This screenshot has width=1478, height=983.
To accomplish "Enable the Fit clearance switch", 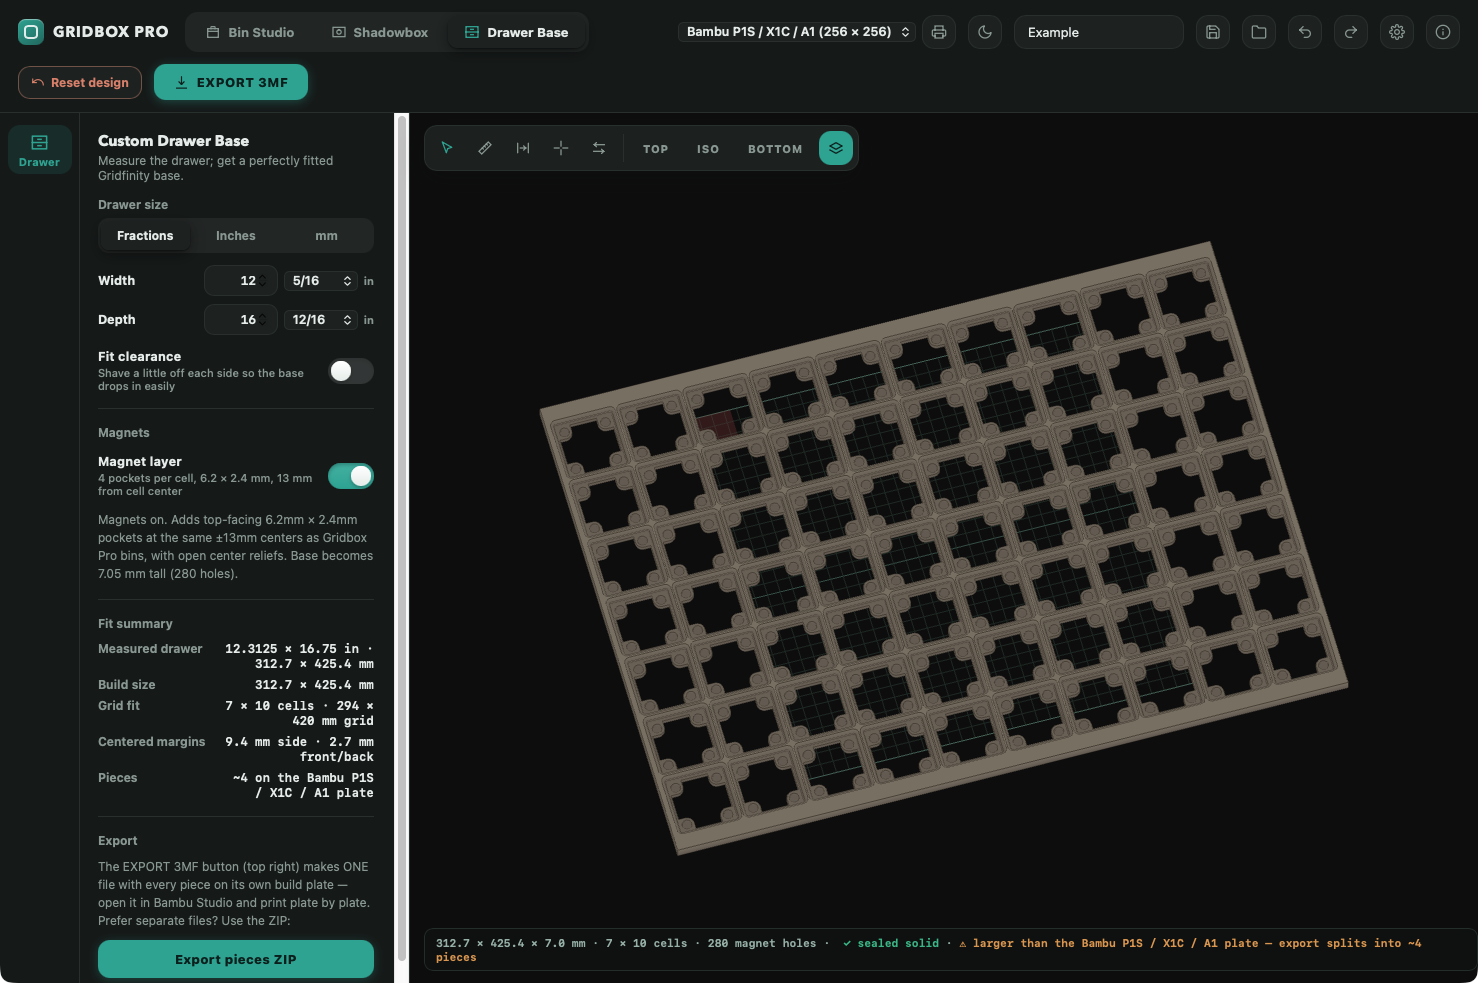I will point(351,371).
